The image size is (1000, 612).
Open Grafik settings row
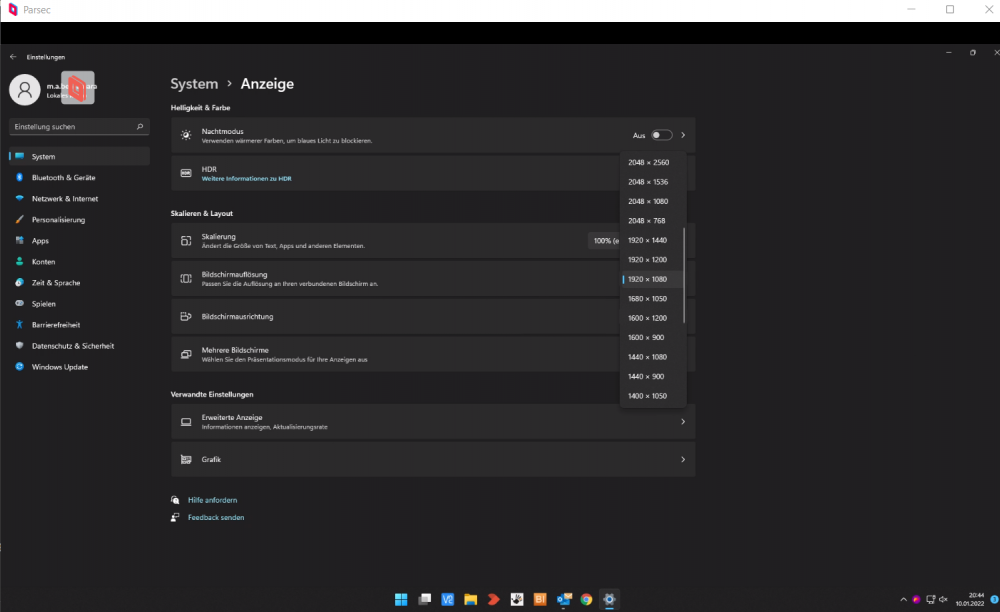[x=433, y=459]
